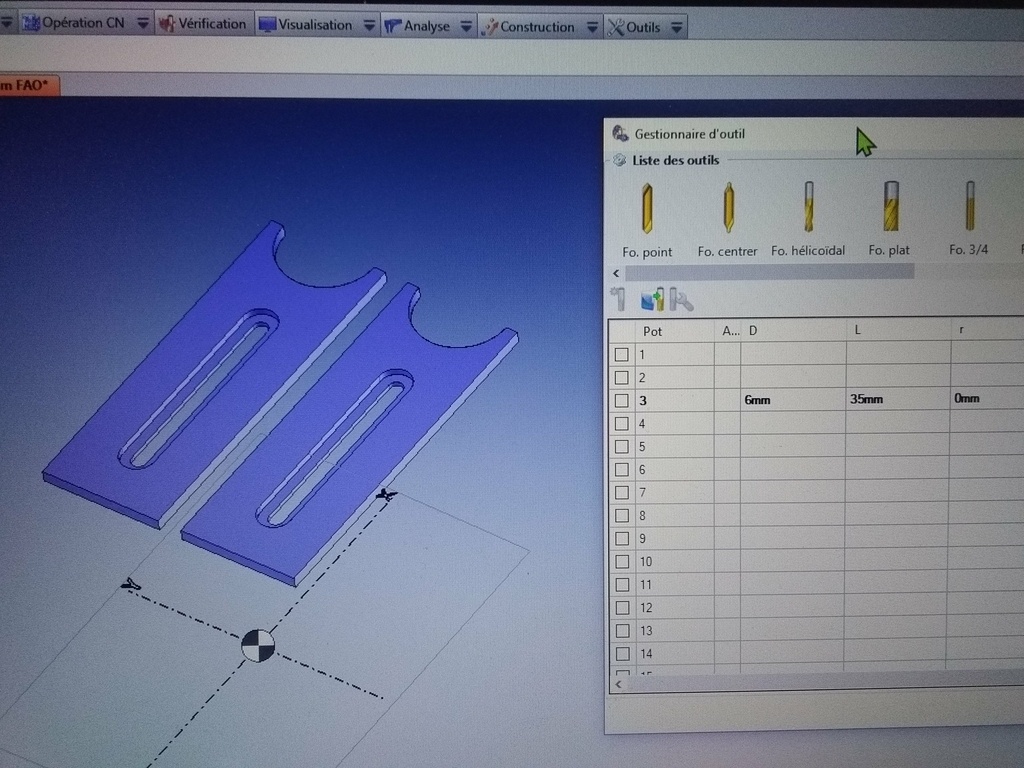Open the Visualisation dropdown arrow
This screenshot has width=1024, height=768.
tap(369, 25)
